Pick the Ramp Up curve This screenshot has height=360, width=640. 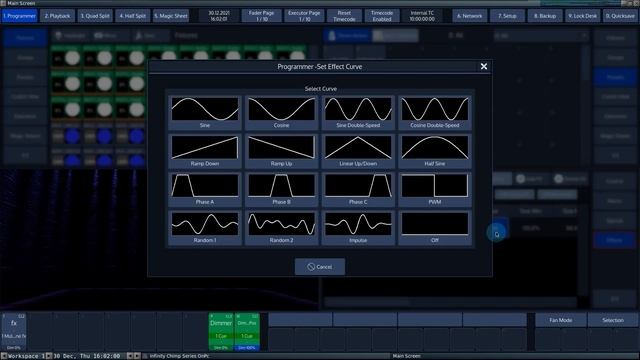pyautogui.click(x=281, y=151)
